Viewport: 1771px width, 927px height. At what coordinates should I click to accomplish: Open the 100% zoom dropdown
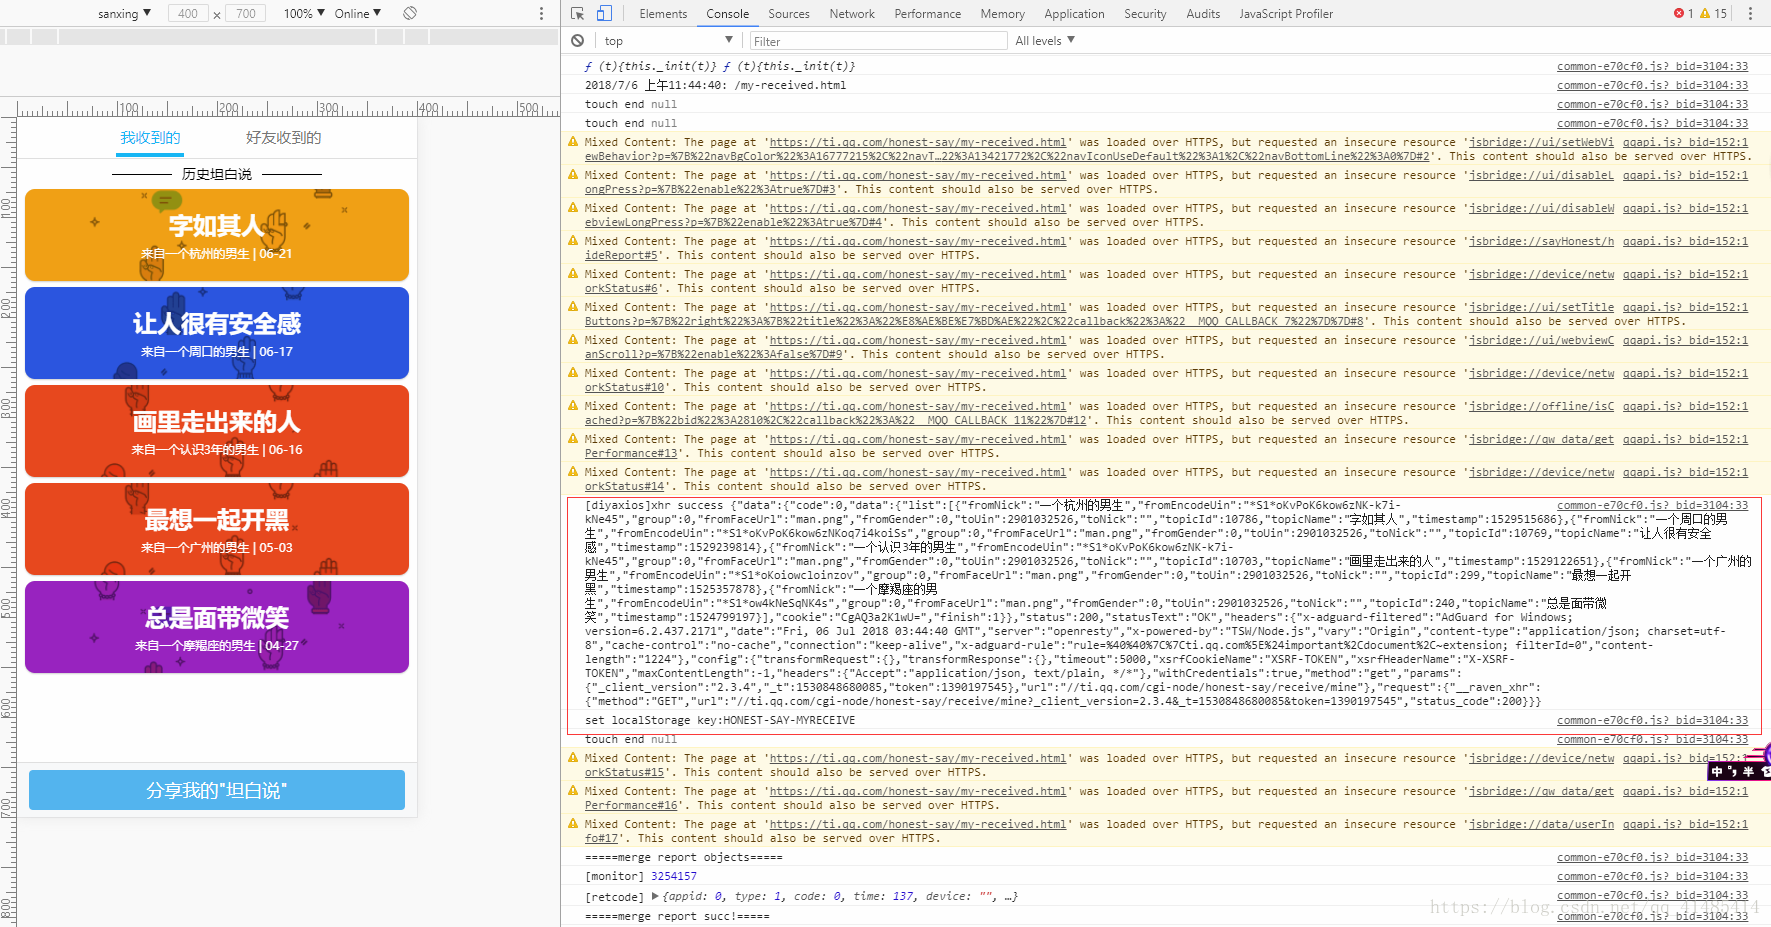click(x=304, y=13)
